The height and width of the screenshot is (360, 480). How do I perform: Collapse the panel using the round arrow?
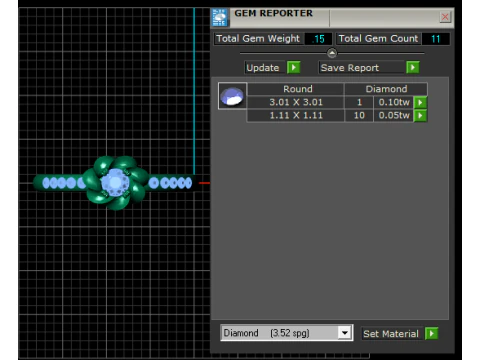(x=332, y=53)
